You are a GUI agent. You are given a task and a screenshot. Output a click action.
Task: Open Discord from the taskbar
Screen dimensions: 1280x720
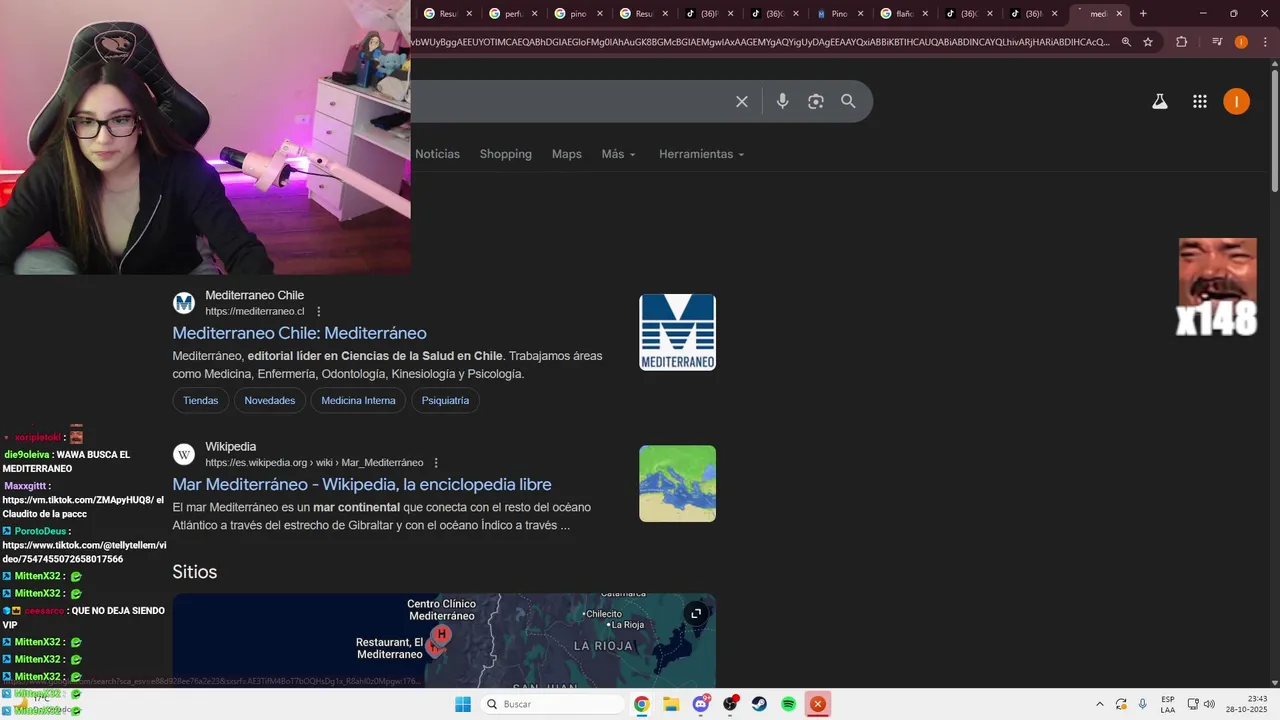click(x=701, y=704)
